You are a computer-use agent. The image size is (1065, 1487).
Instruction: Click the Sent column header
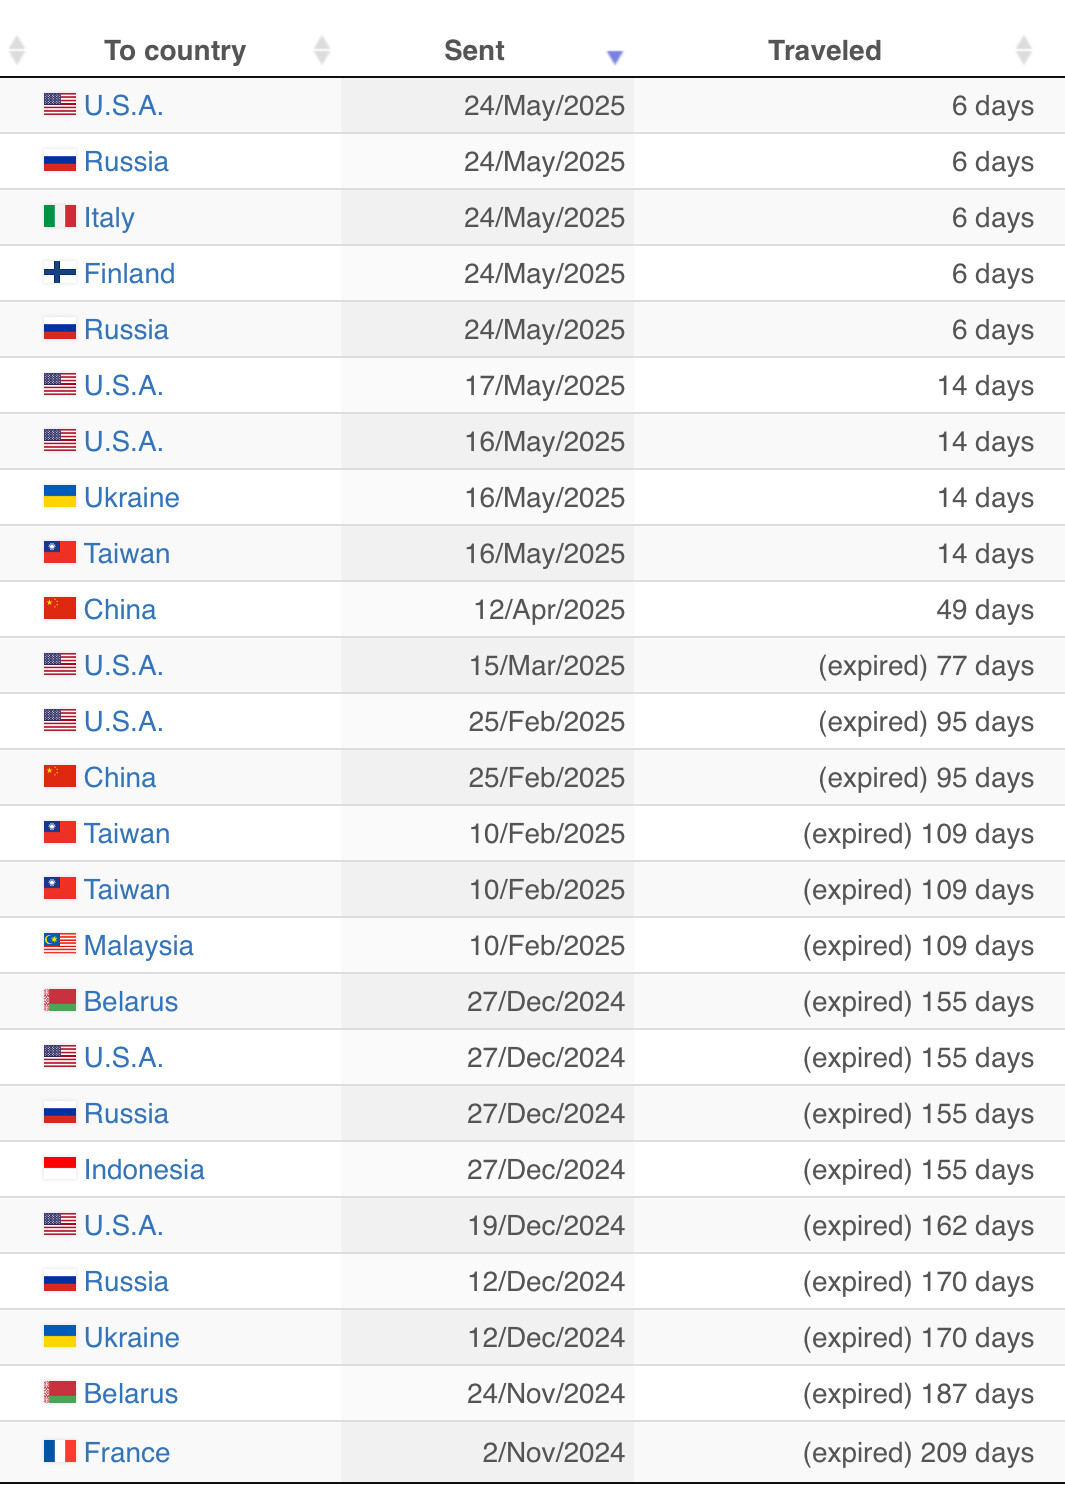click(474, 50)
